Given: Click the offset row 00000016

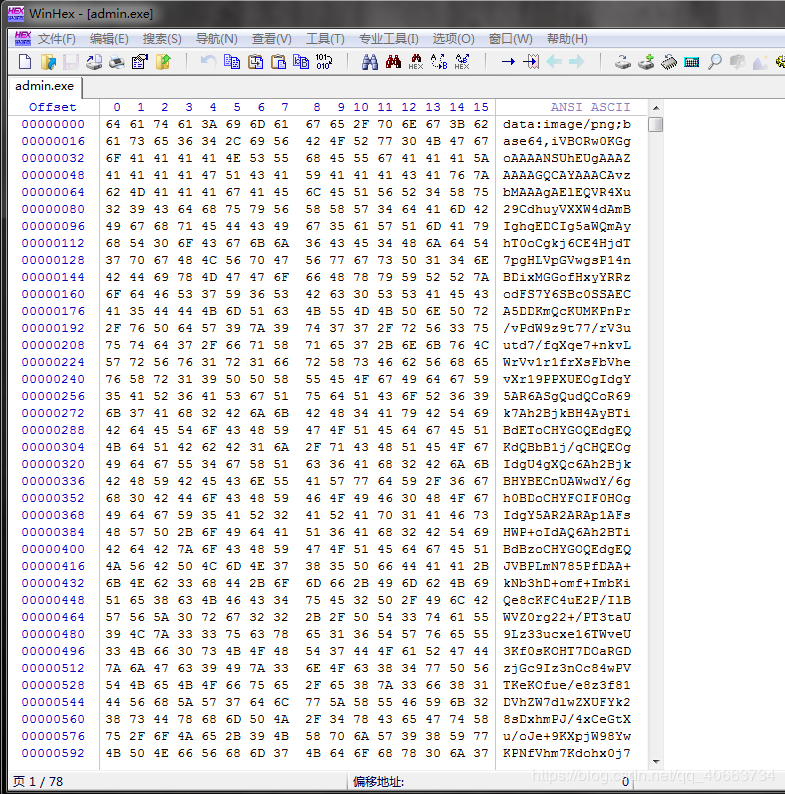Looking at the screenshot, I should 53,141.
